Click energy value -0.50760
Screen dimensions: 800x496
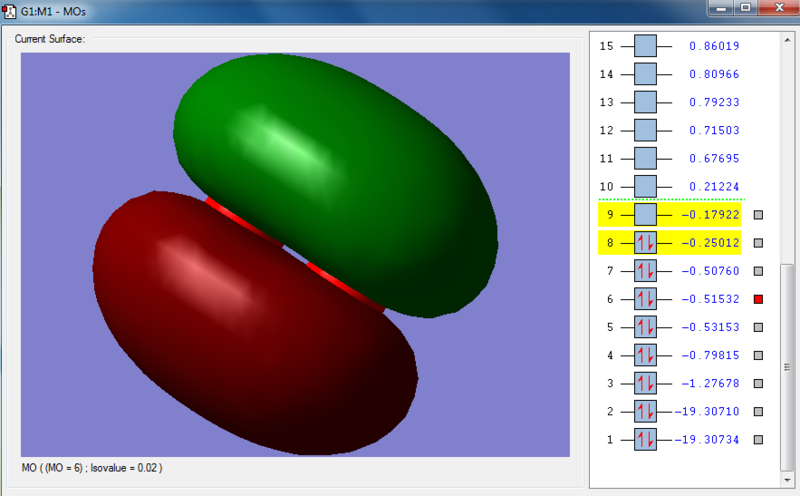point(710,270)
